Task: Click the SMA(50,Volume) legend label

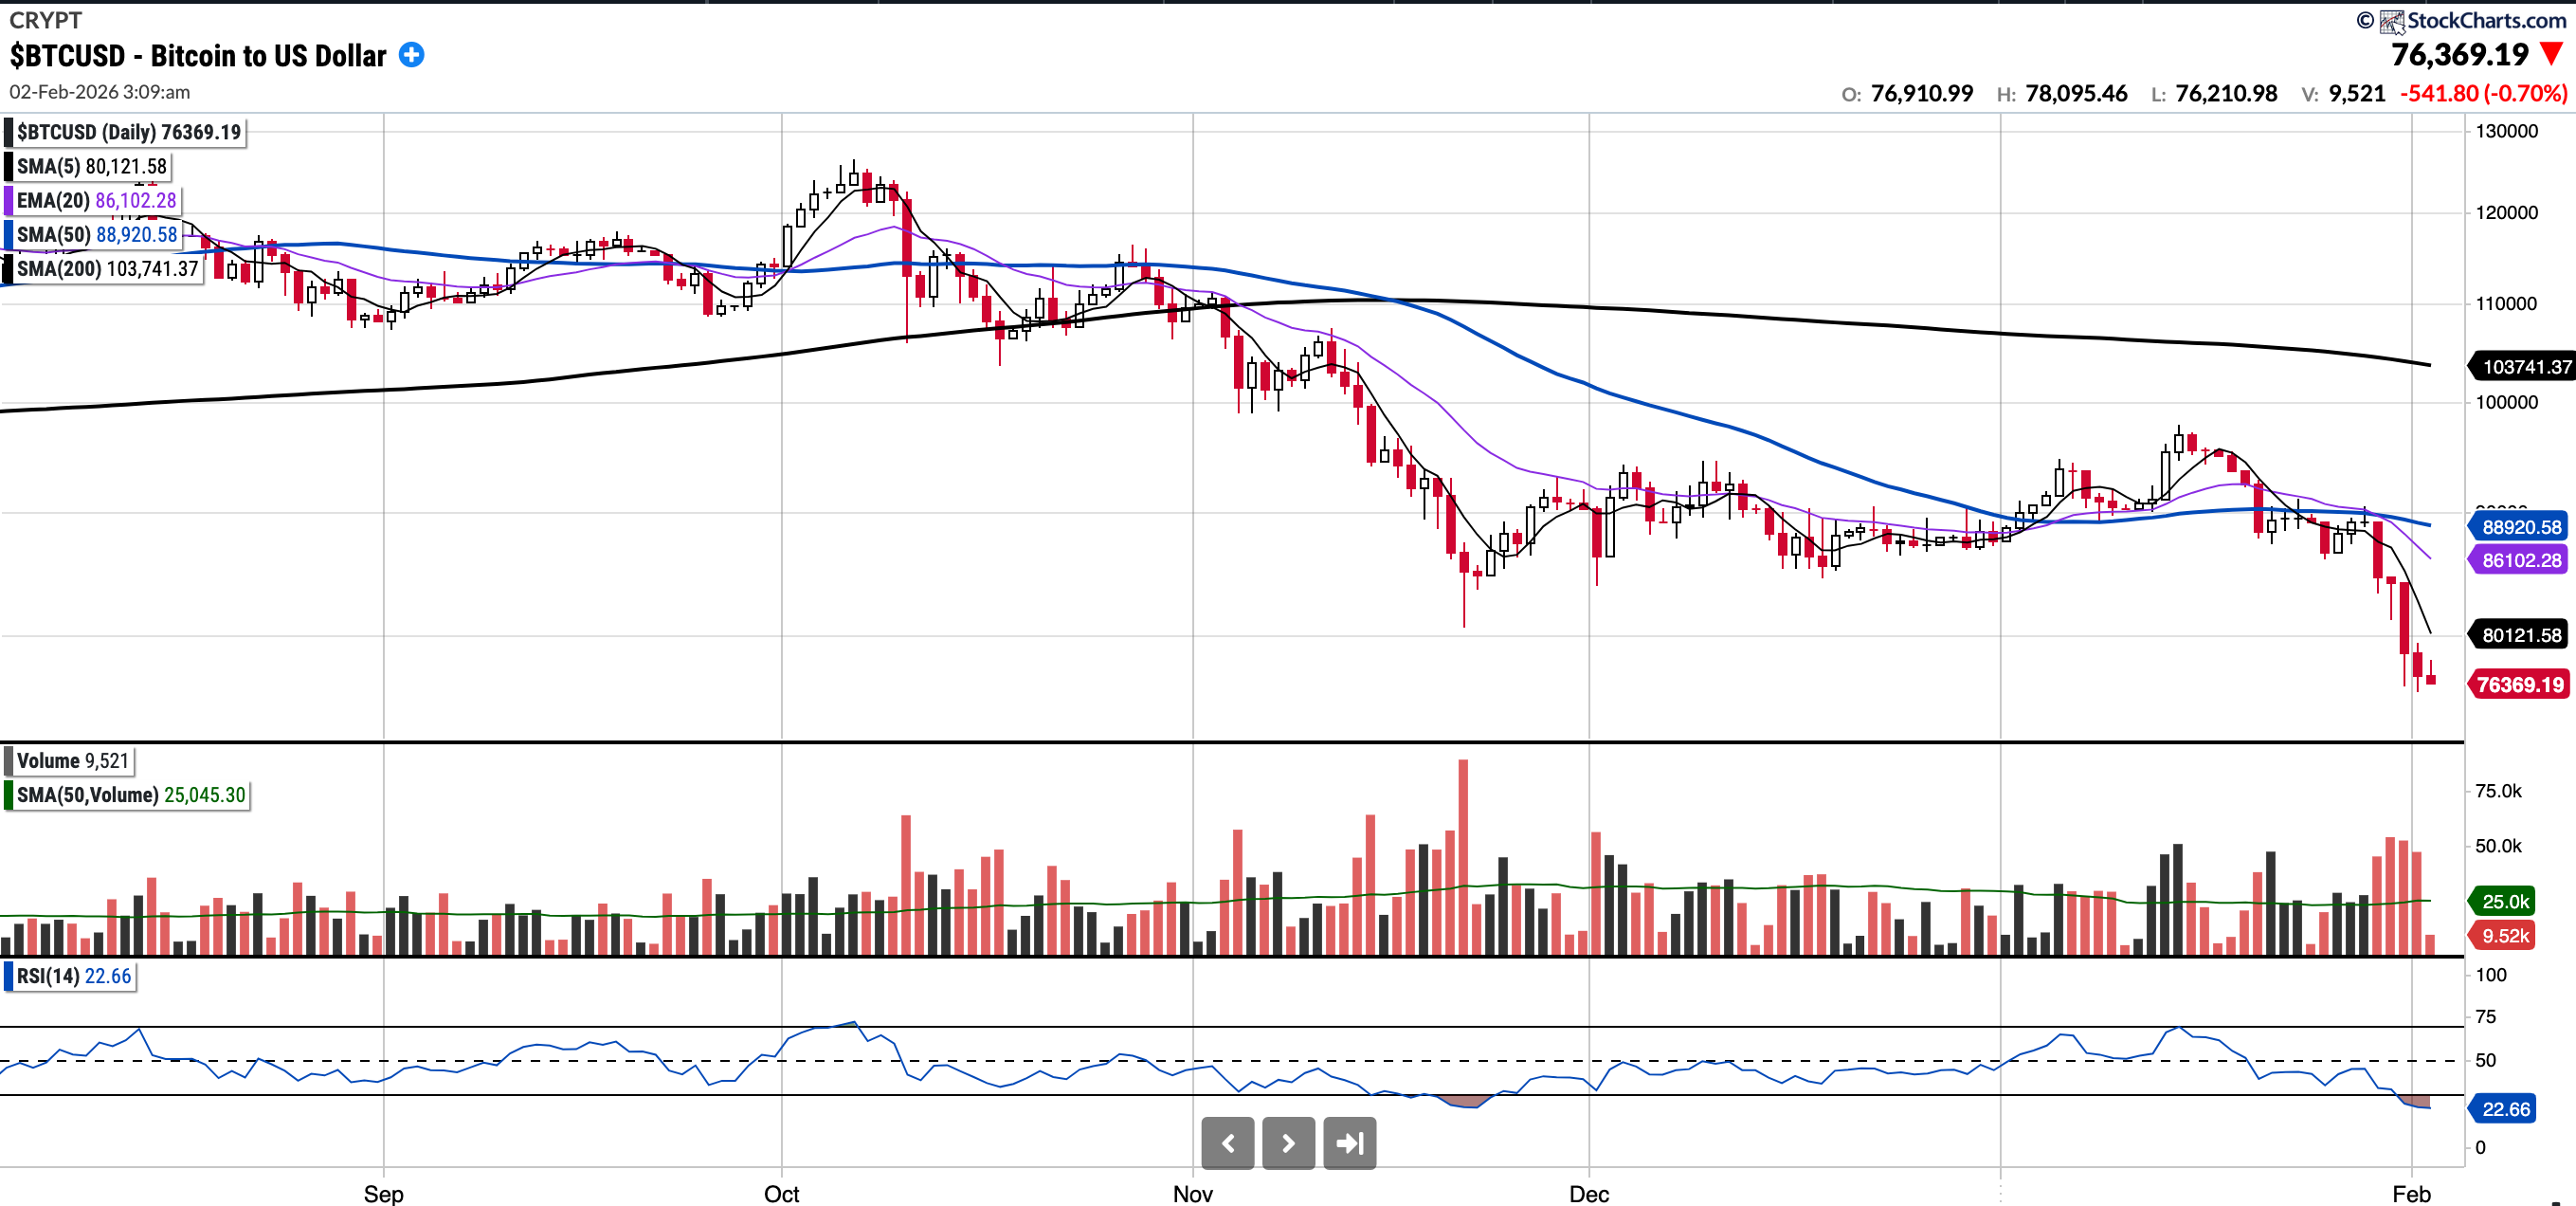Action: pos(130,795)
